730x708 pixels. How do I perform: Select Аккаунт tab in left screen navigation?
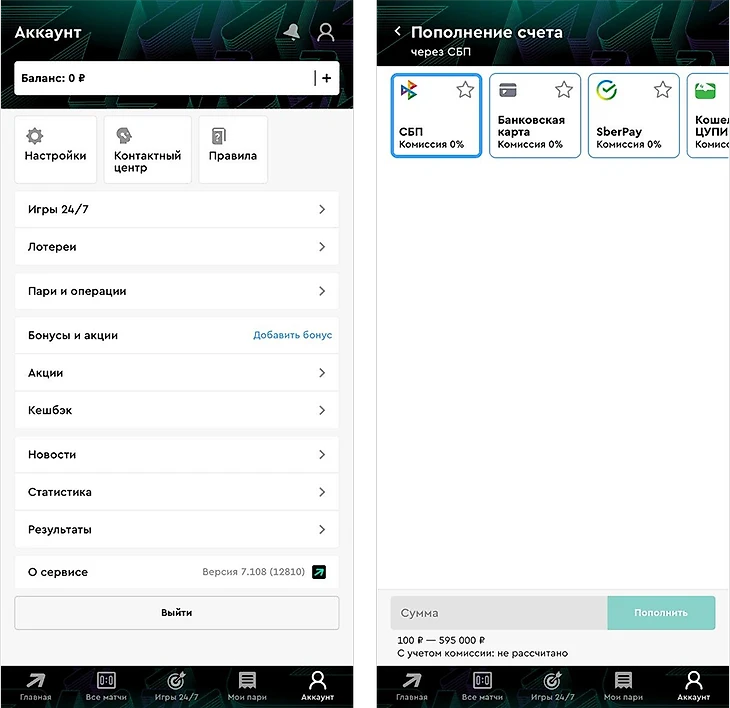click(x=318, y=687)
